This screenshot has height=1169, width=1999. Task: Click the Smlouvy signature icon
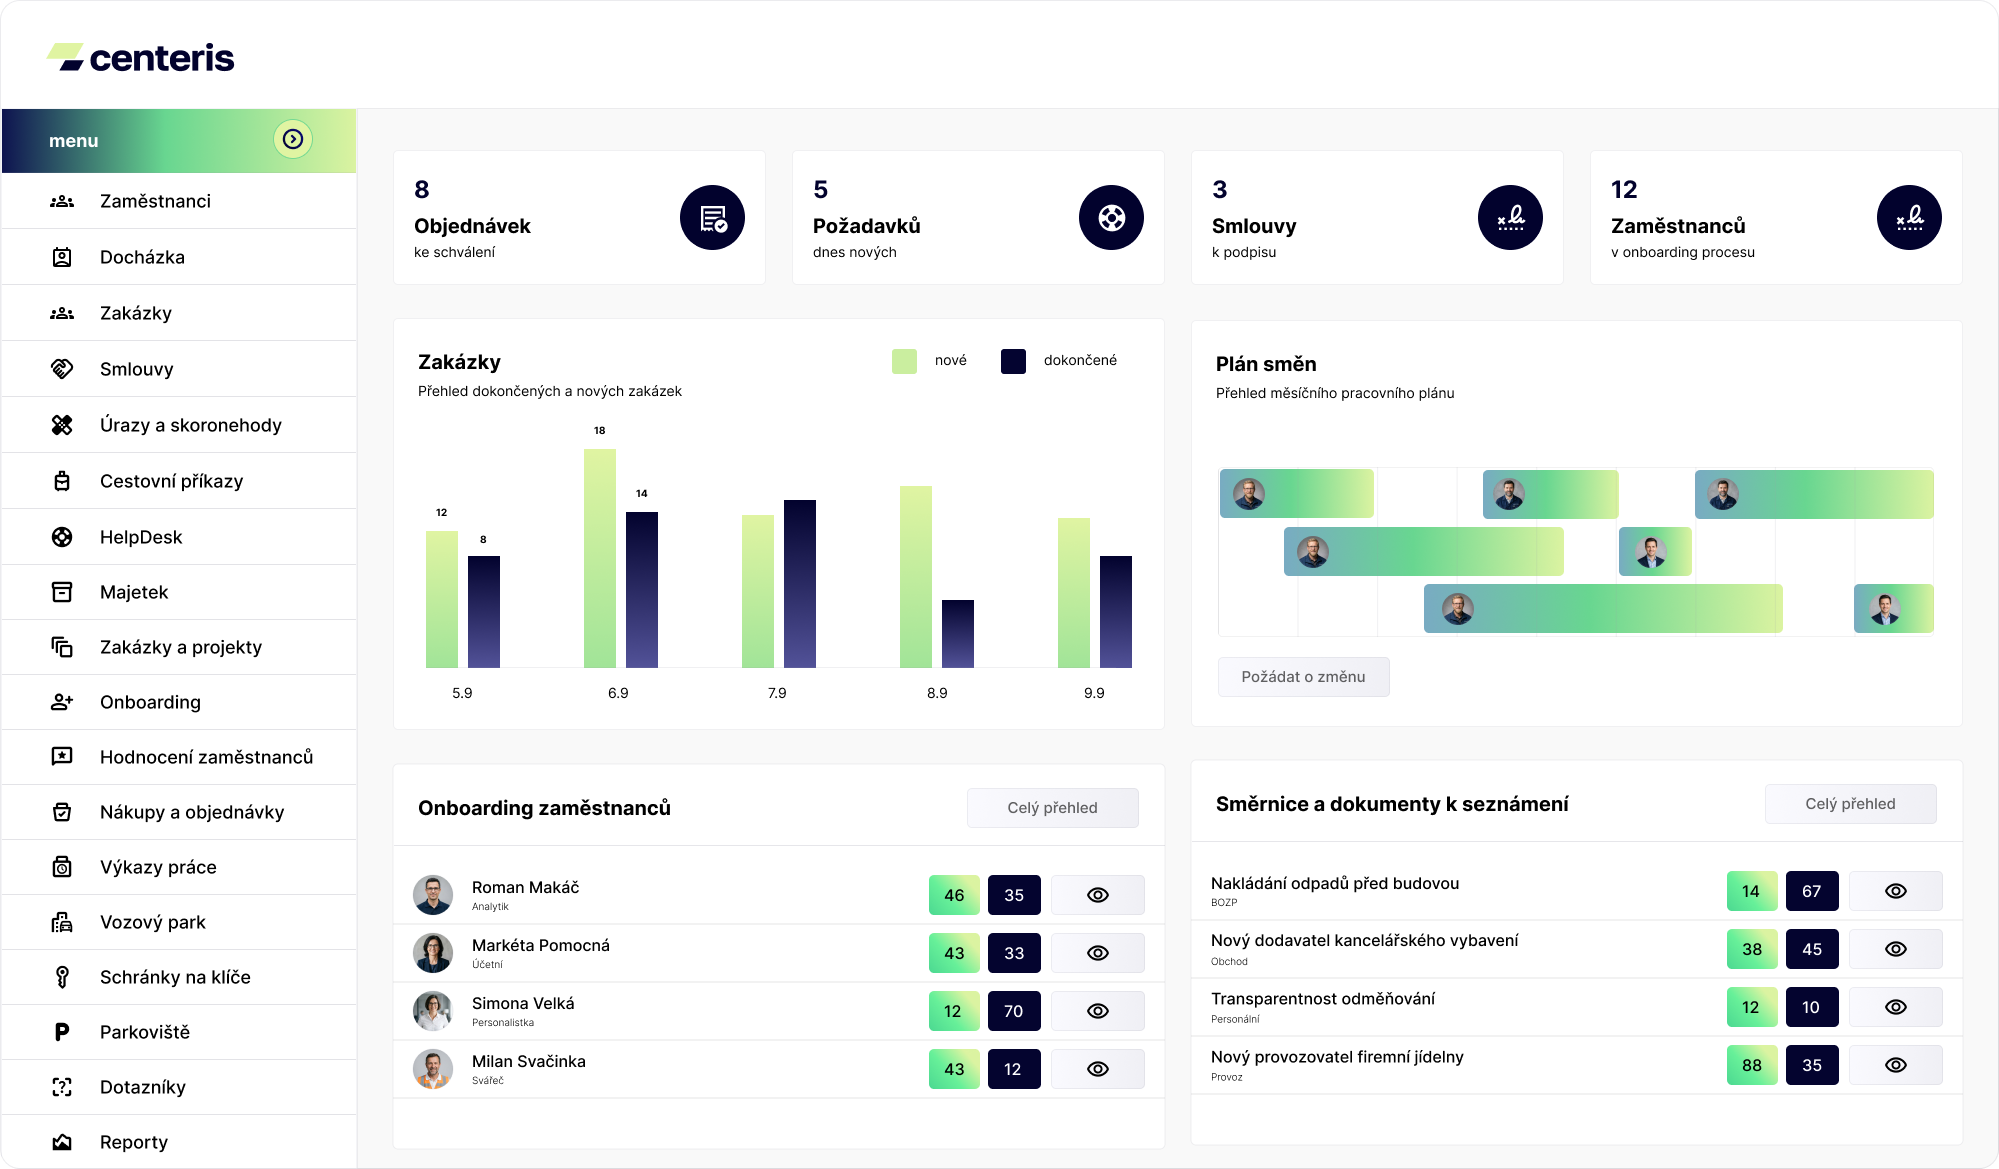click(x=1510, y=218)
